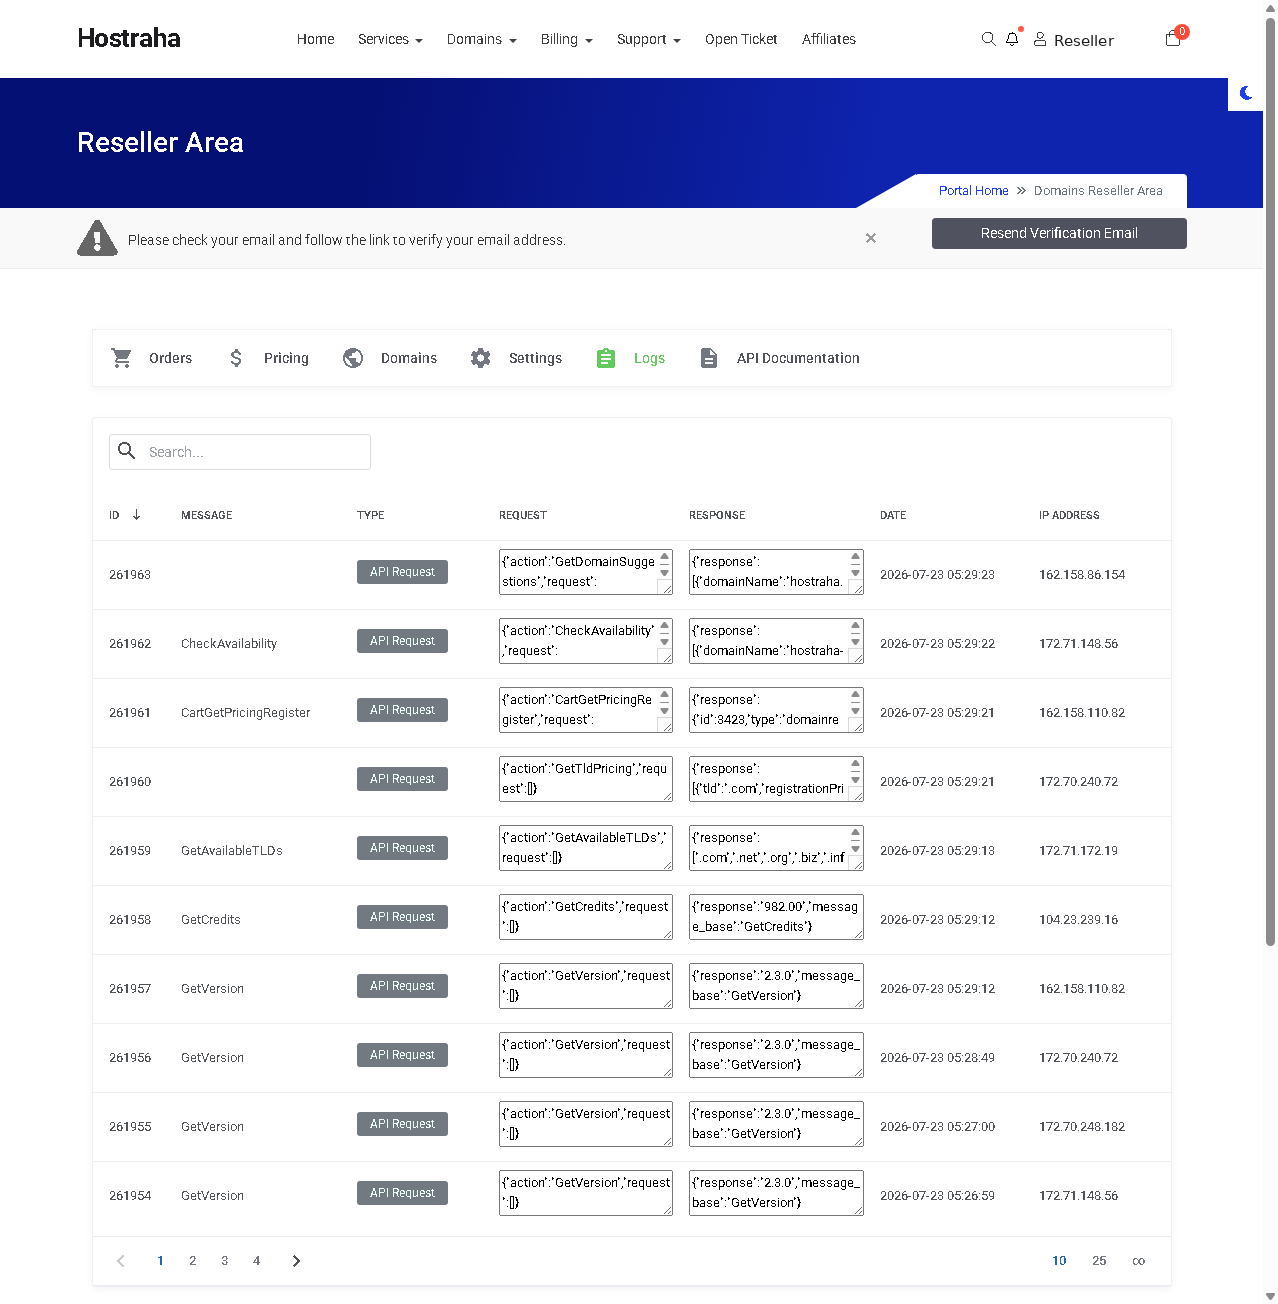
Task: Expand the Domains dropdown in navbar
Action: (x=481, y=39)
